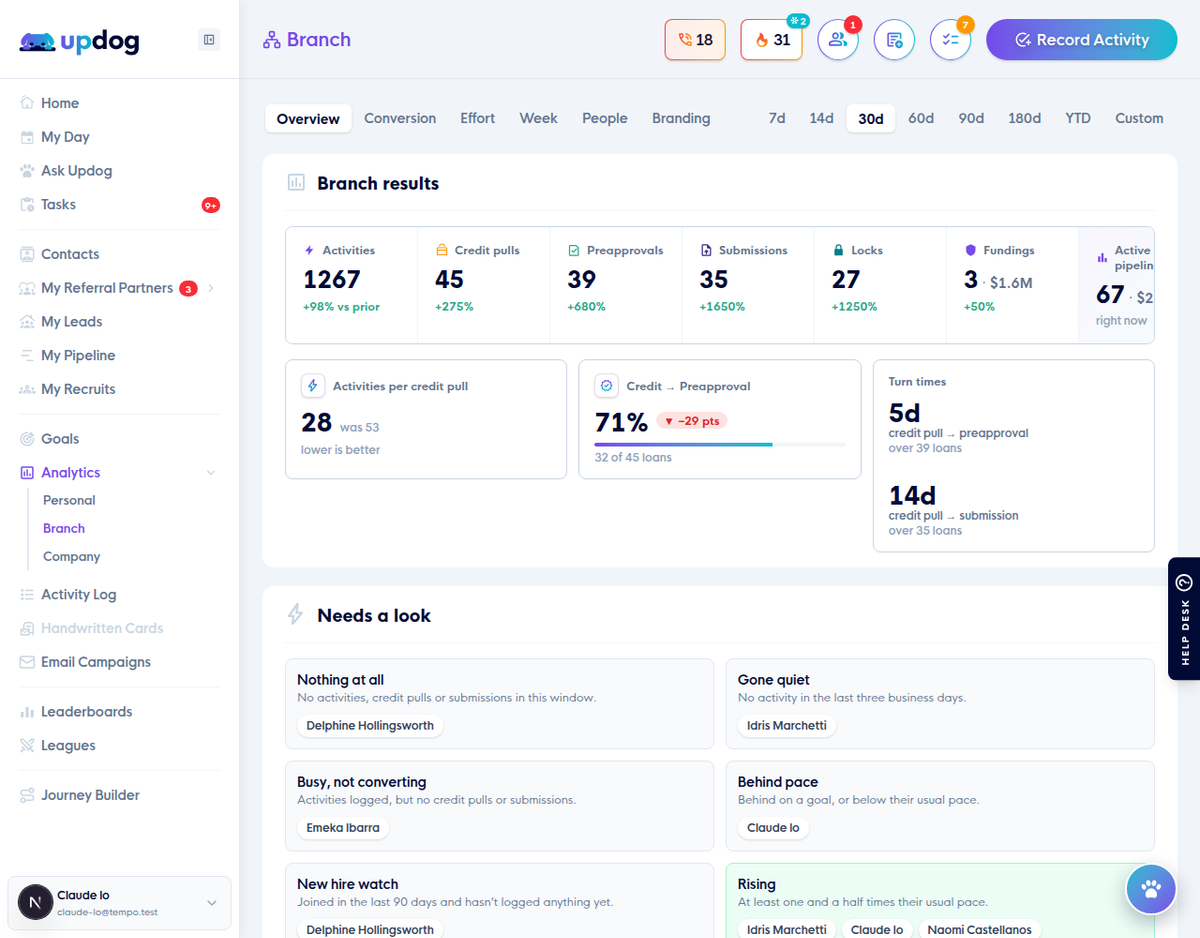Switch to the Week tab

point(538,118)
